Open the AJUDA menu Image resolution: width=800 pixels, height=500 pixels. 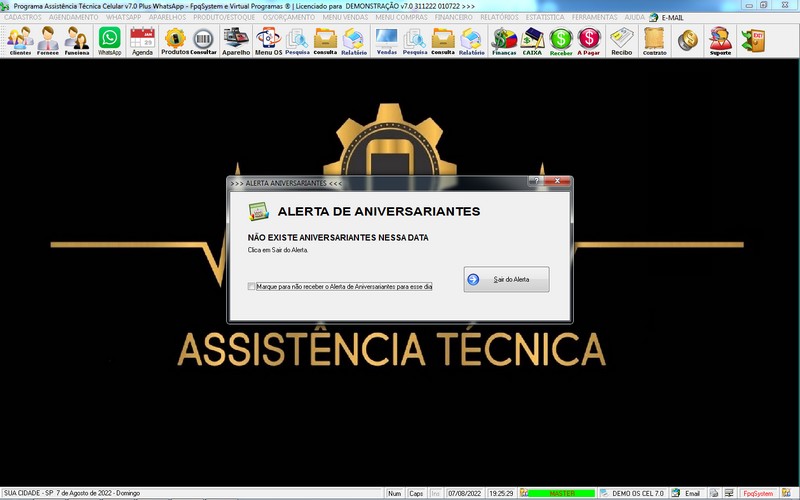635,17
